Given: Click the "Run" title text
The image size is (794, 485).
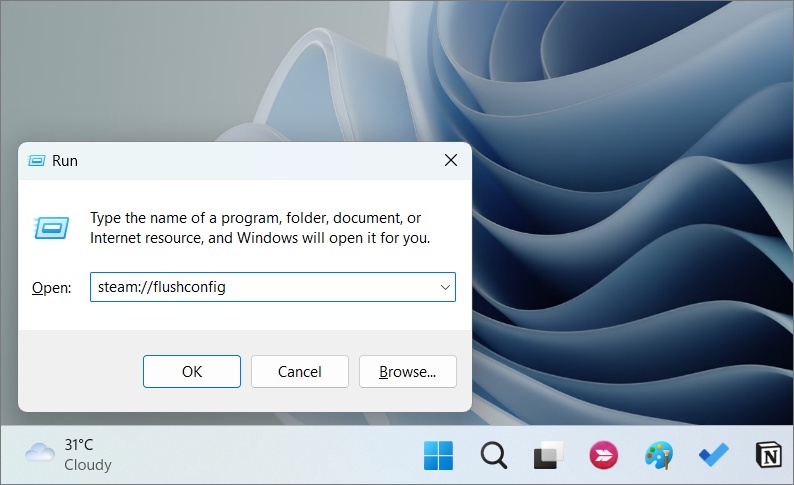Looking at the screenshot, I should [65, 160].
